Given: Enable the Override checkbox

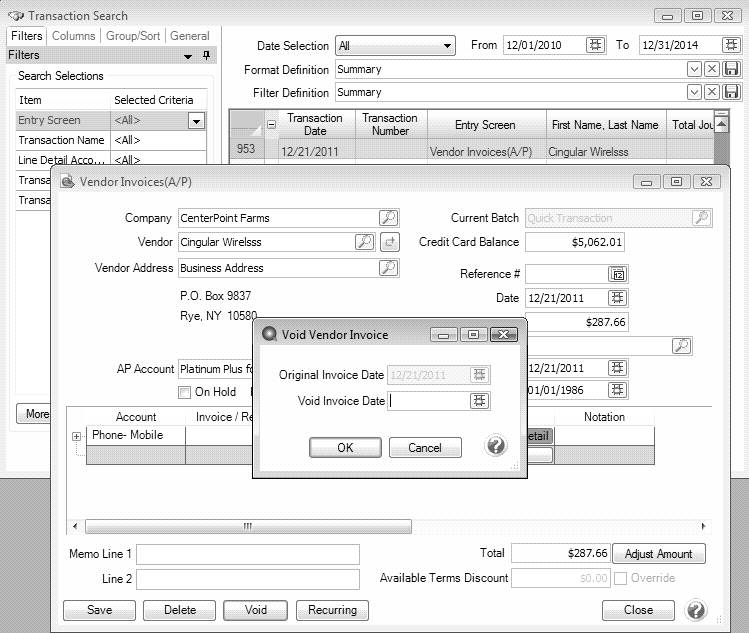Looking at the screenshot, I should click(x=621, y=578).
